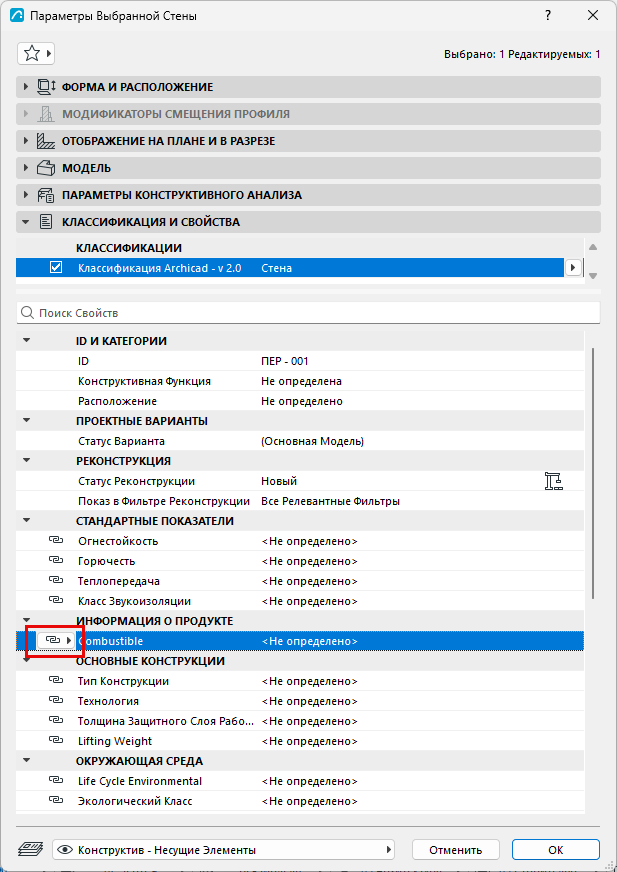Image resolution: width=617 pixels, height=872 pixels.
Task: Click link icon next to Lifting Weight
Action: (56, 741)
